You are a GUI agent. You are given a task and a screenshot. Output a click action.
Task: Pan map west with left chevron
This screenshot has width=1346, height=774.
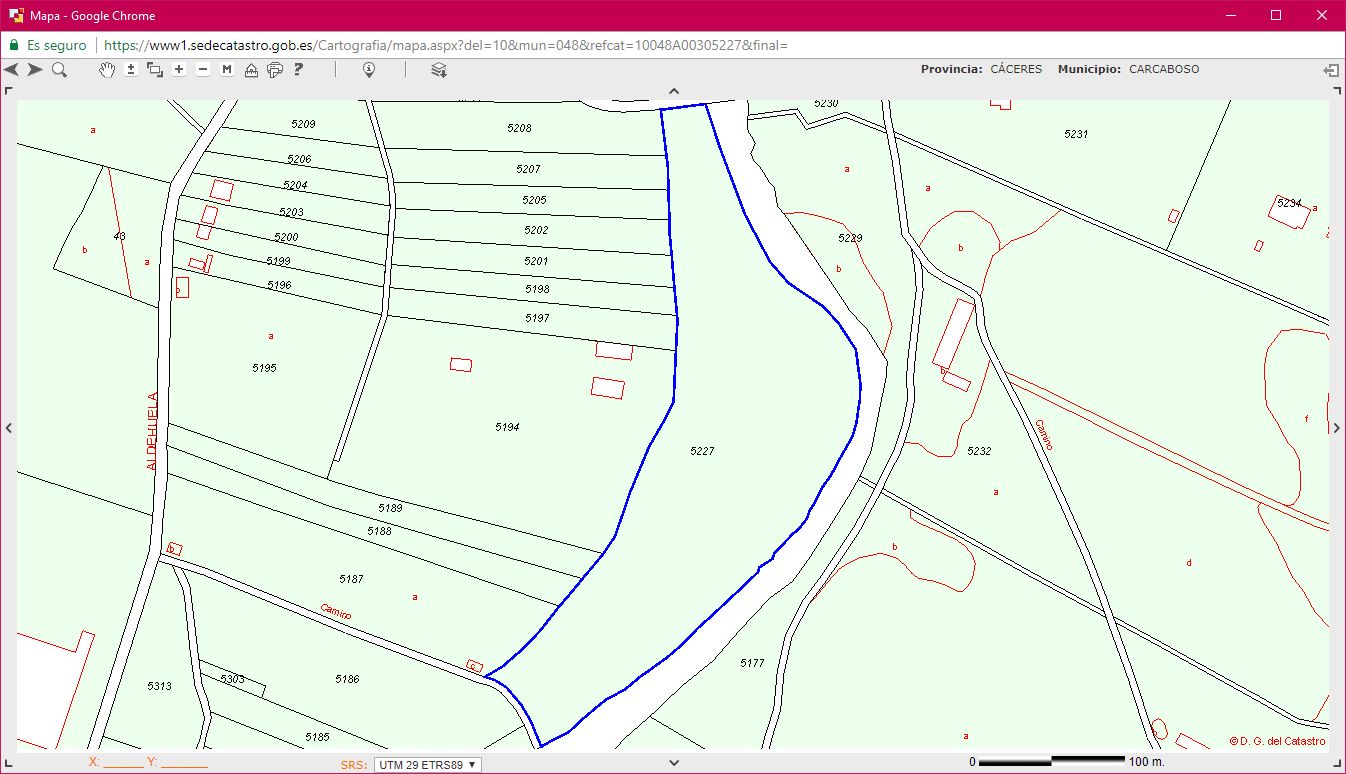pos(9,428)
